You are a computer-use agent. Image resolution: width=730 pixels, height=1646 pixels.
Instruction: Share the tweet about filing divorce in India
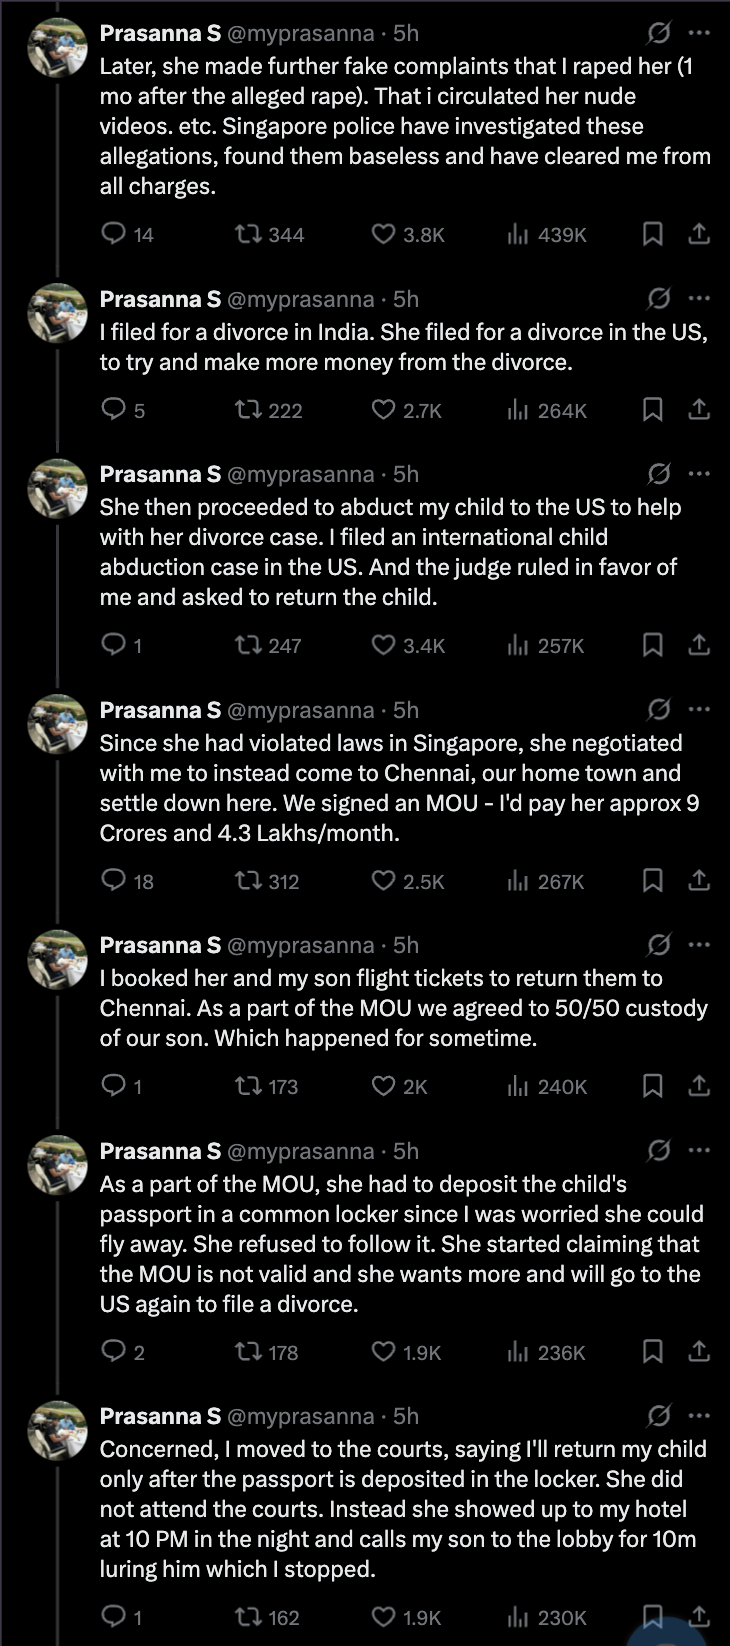700,409
